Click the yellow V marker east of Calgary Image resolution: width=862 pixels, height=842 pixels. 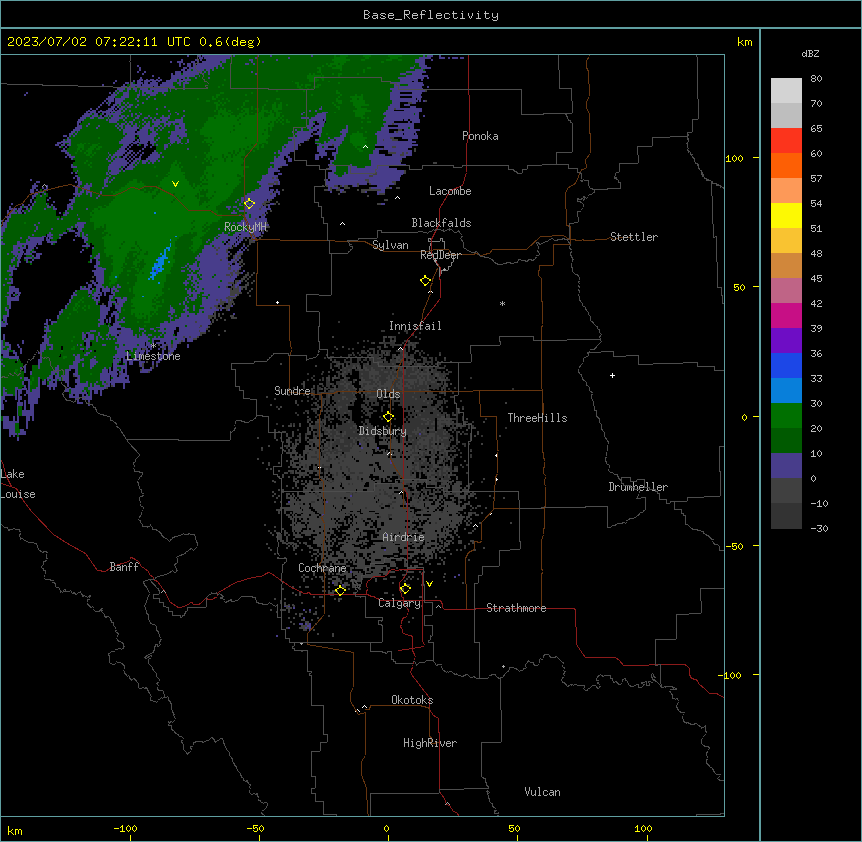click(x=429, y=584)
